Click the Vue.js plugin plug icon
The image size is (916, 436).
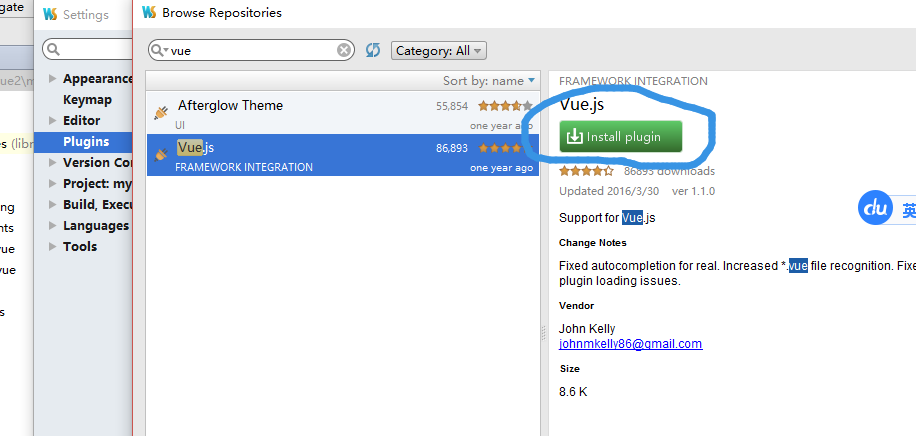(x=161, y=154)
